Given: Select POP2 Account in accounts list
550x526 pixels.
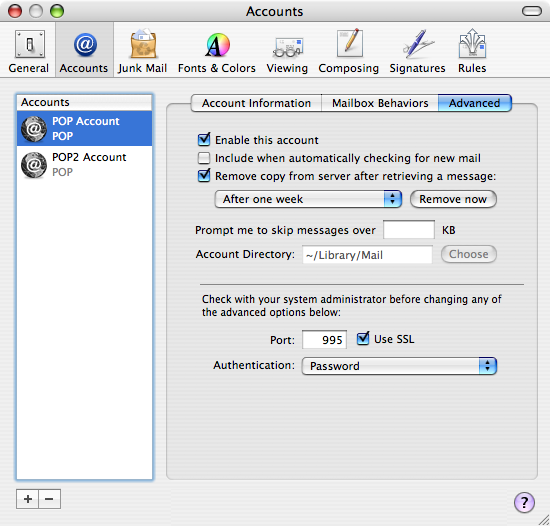Looking at the screenshot, I should 84,164.
